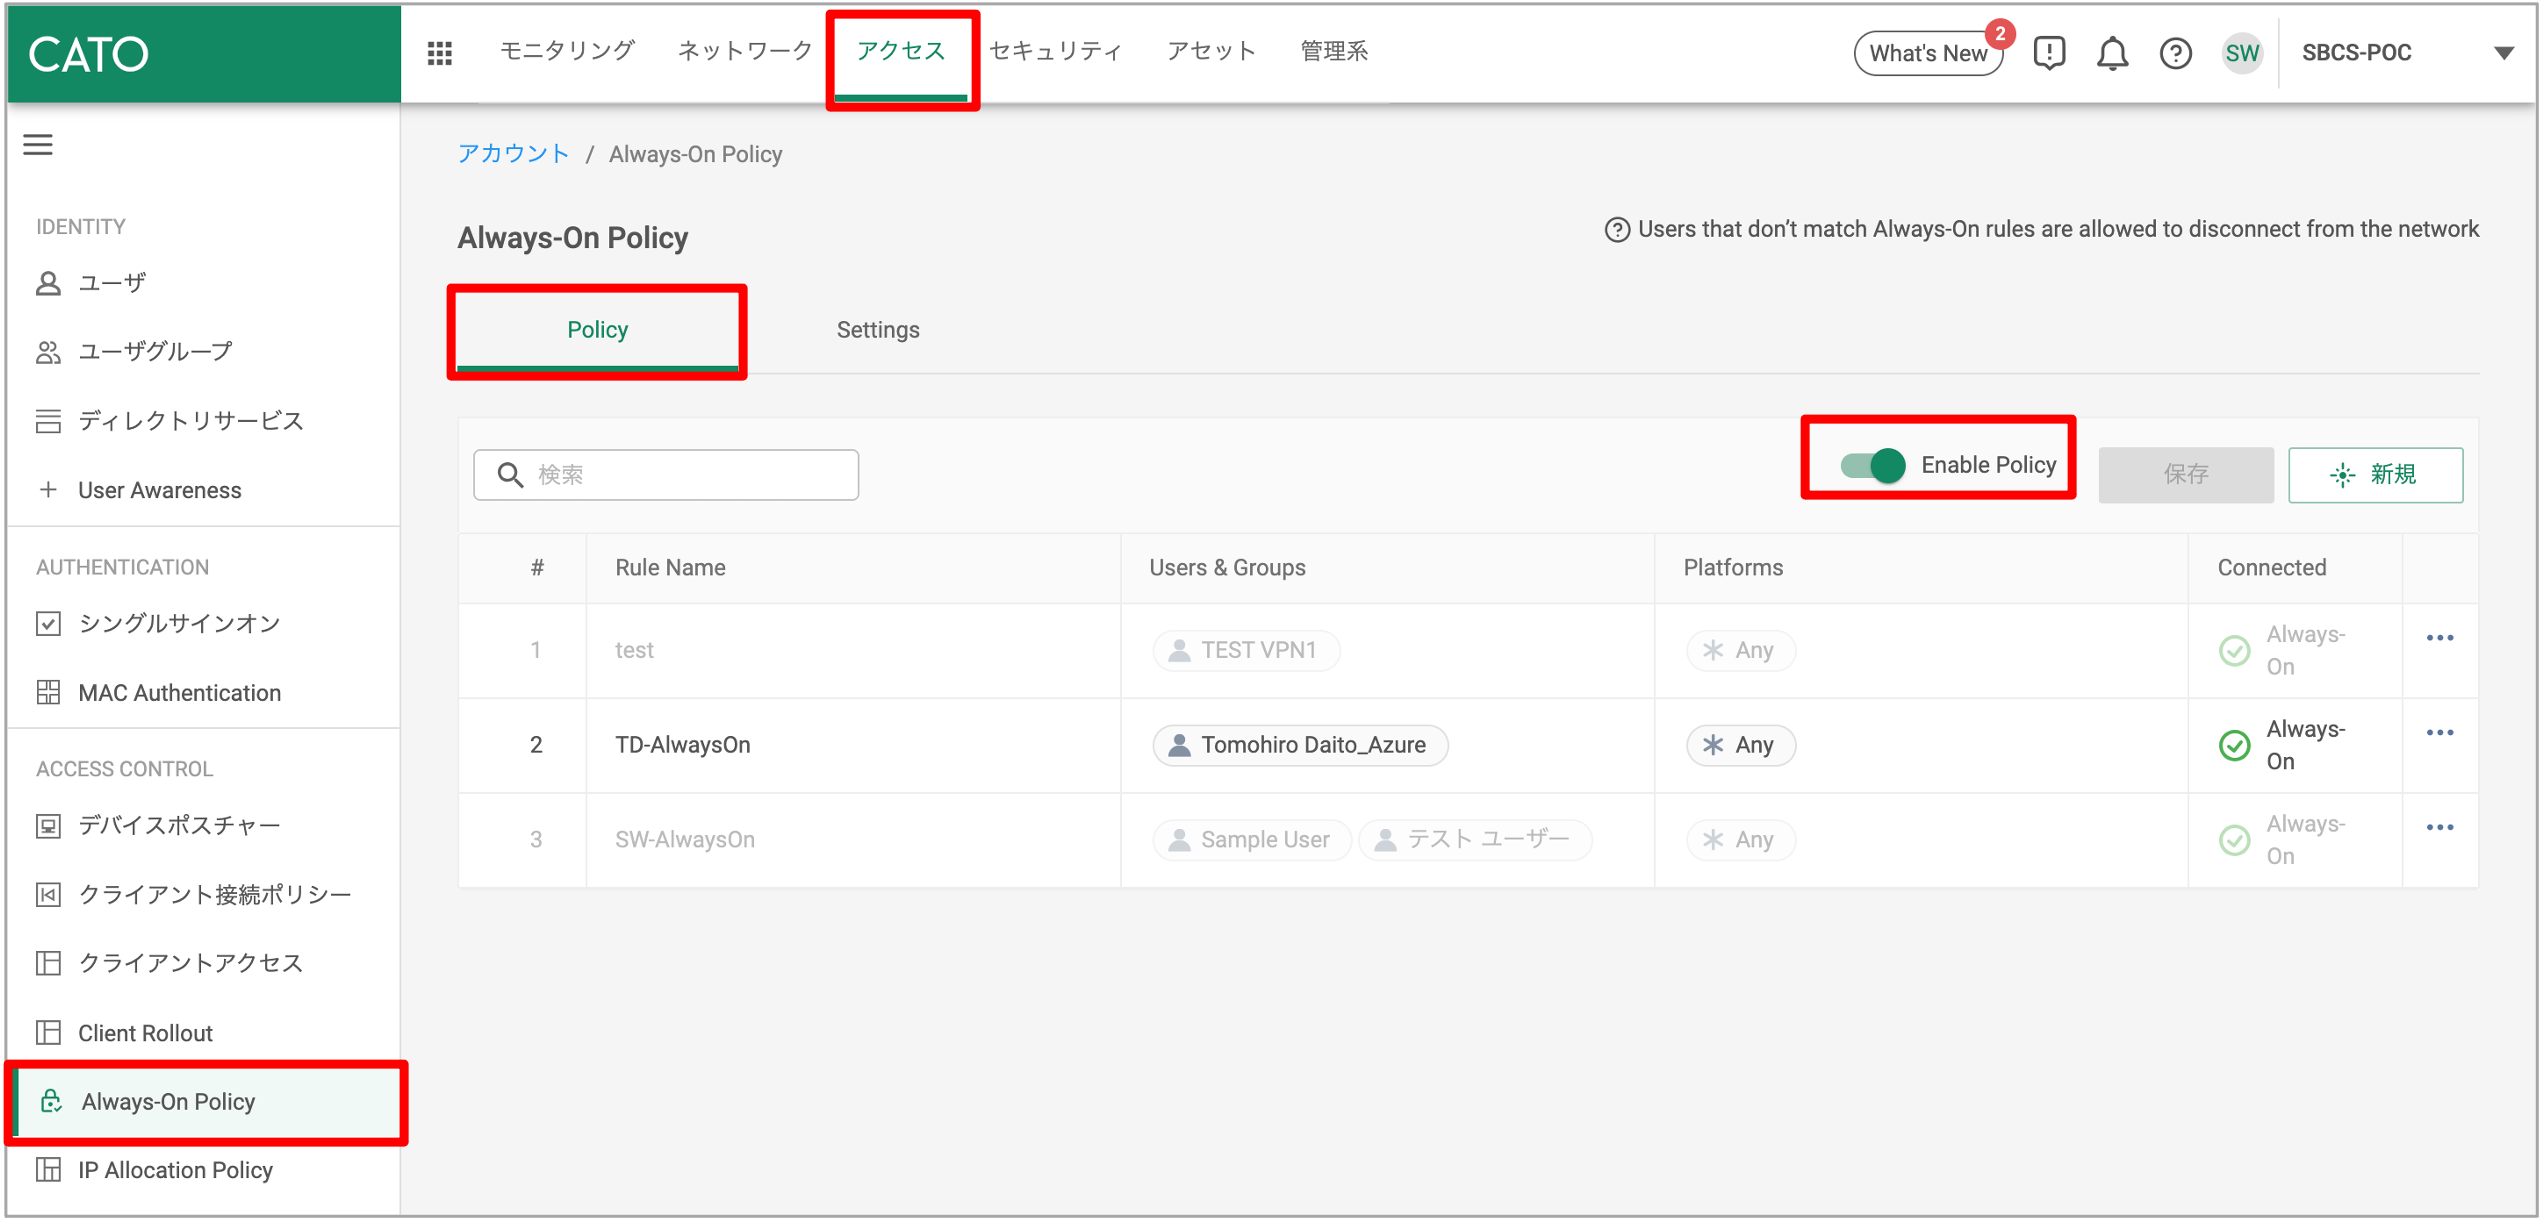This screenshot has height=1219, width=2543.
Task: Click the テスト ユーザー user chip
Action: 1475,840
